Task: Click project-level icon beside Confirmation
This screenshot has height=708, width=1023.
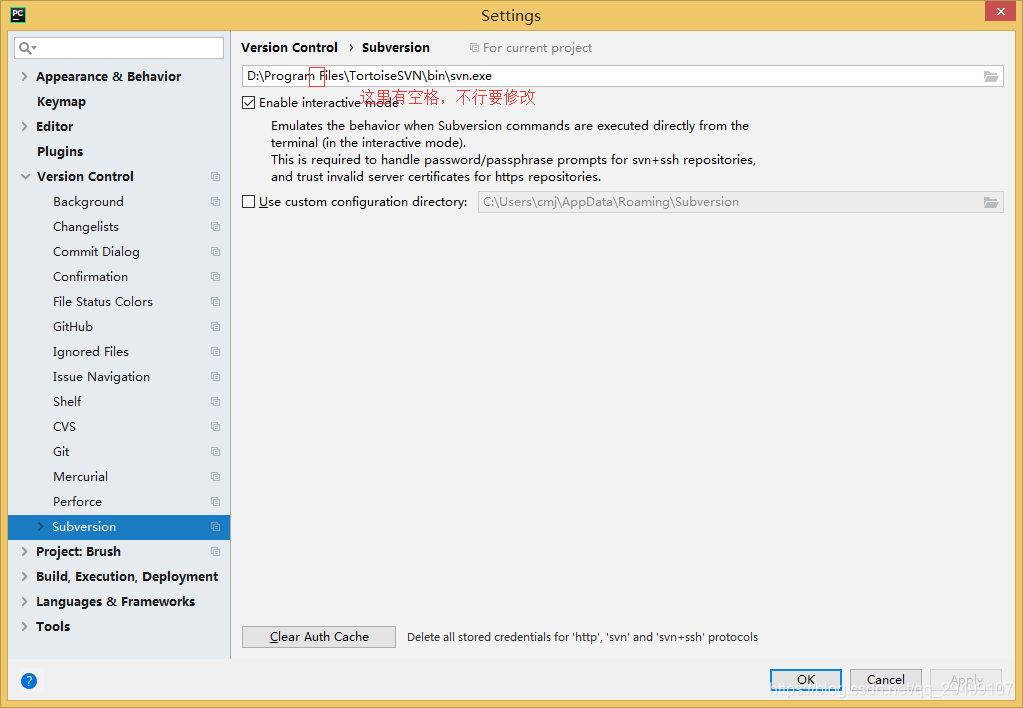Action: [215, 277]
